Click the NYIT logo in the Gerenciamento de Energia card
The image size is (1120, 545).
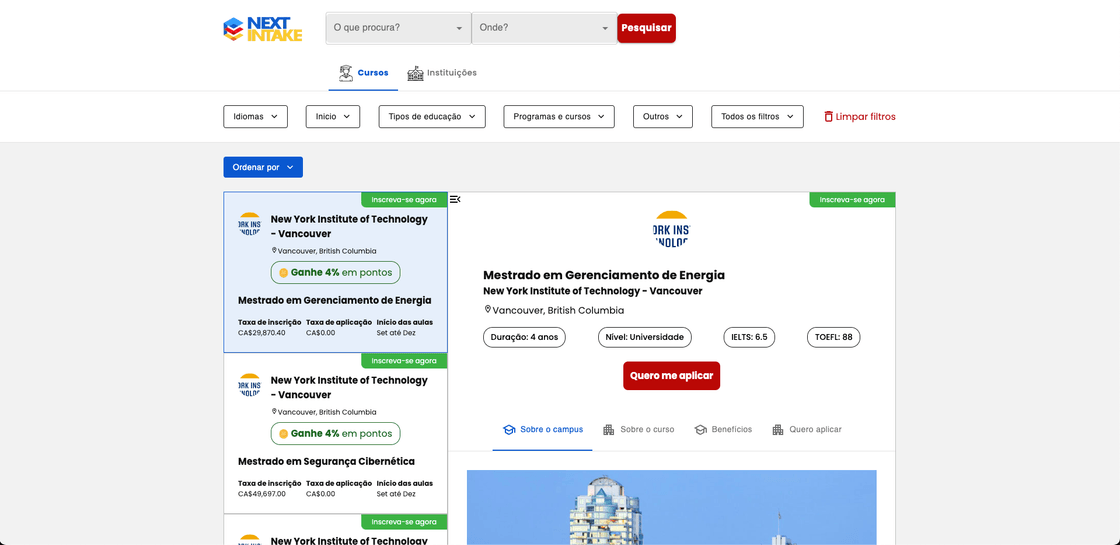250,226
